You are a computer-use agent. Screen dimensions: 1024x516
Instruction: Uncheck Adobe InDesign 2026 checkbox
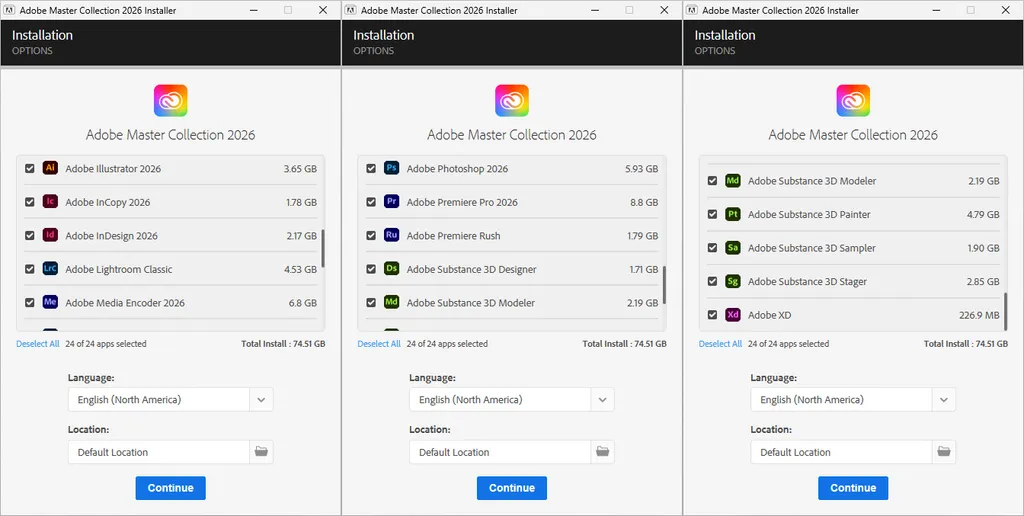[x=29, y=235]
